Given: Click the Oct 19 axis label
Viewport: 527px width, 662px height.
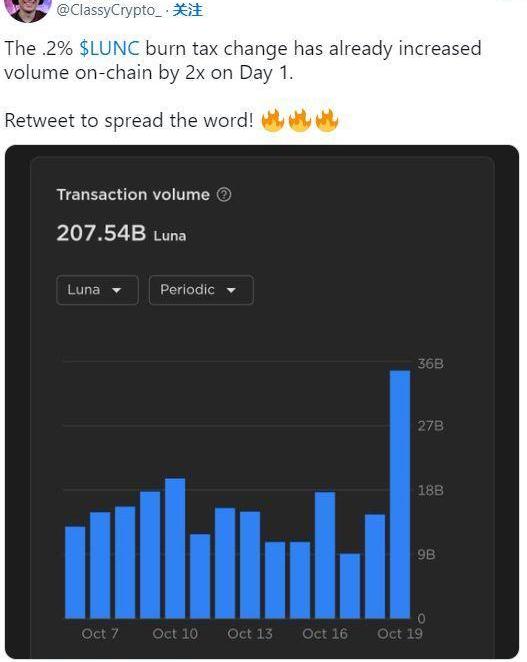Looking at the screenshot, I should 399,633.
